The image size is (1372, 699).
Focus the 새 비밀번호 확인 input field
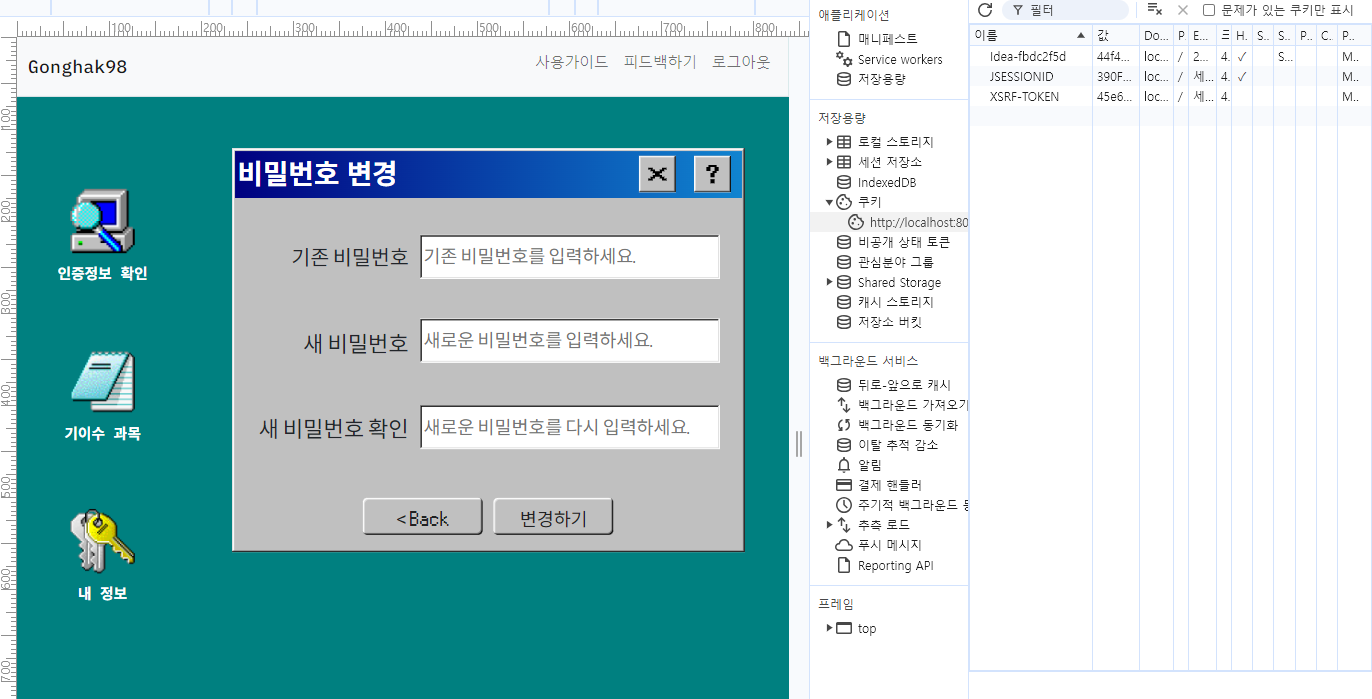569,427
